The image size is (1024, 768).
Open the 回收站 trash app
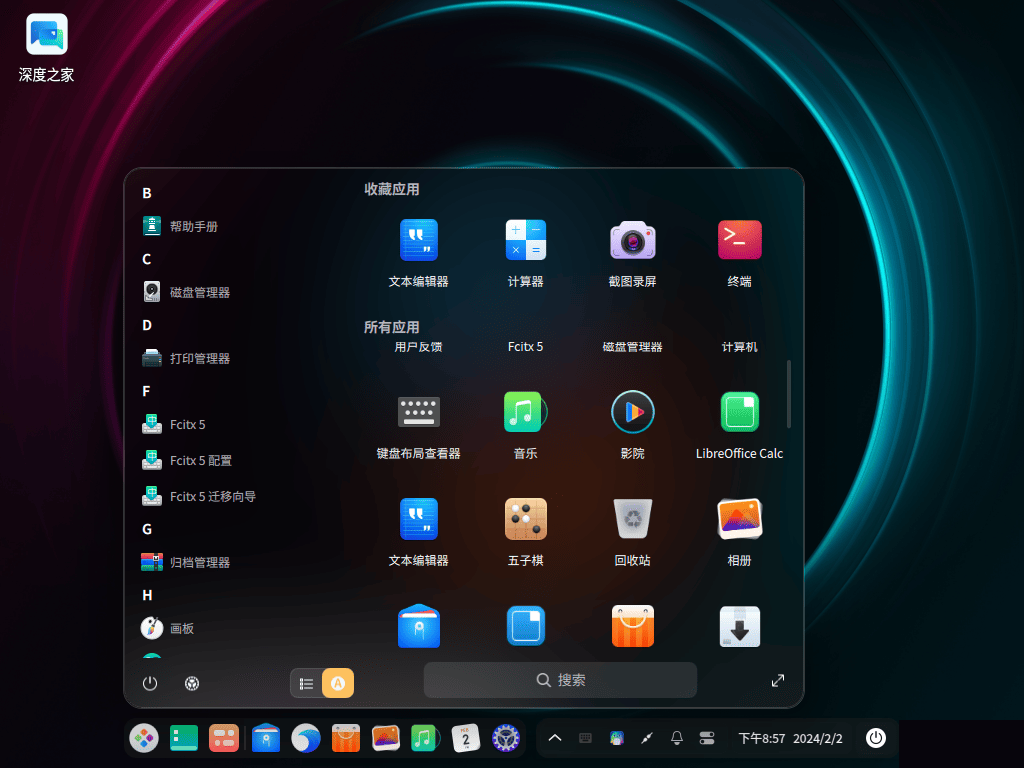pyautogui.click(x=632, y=519)
